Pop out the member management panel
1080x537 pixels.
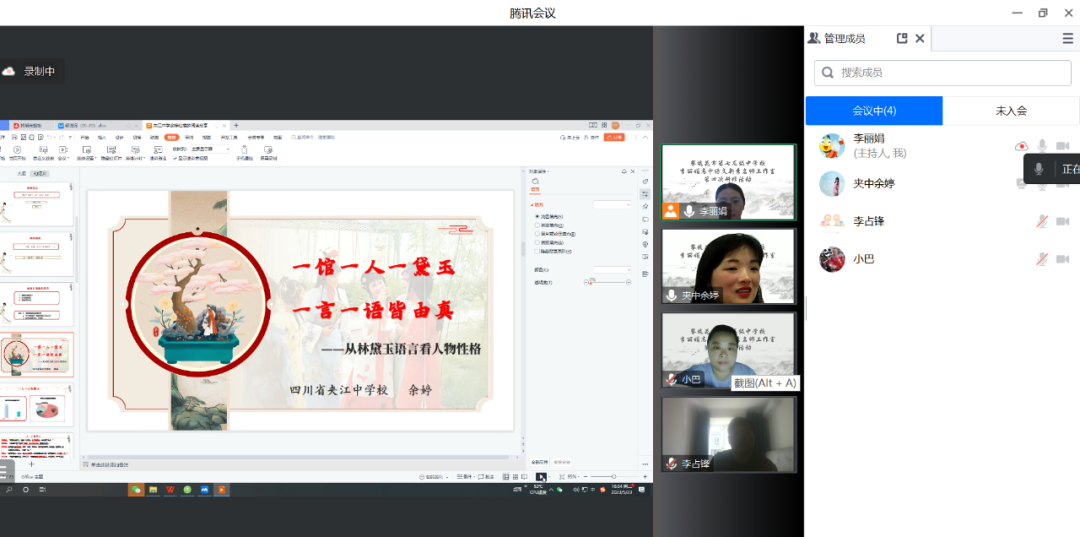[902, 39]
